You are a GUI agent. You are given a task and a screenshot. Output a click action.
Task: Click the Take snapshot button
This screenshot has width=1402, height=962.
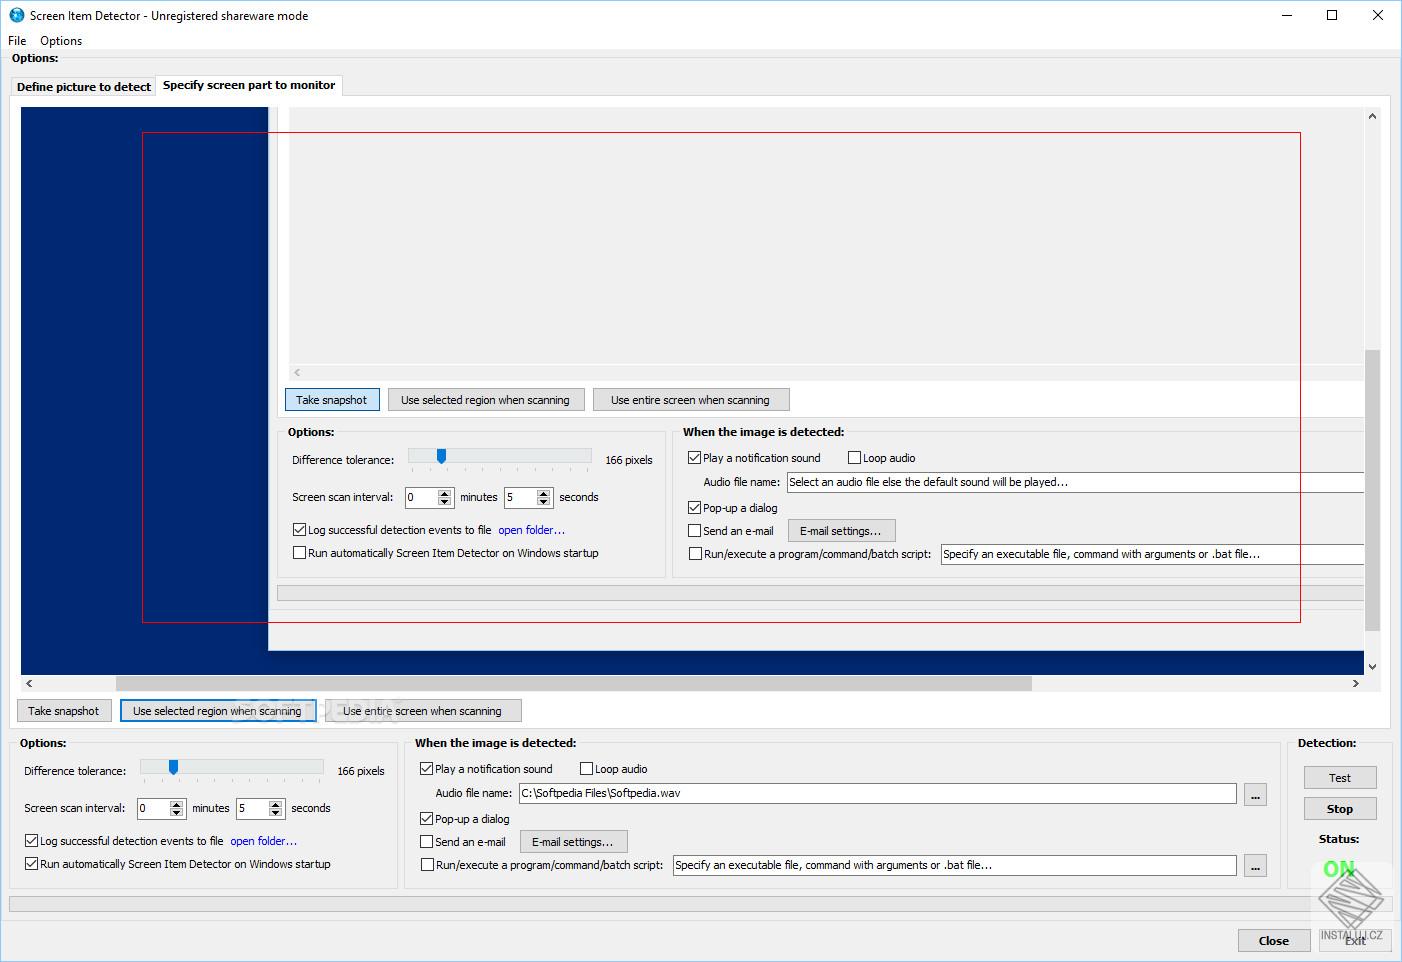click(x=64, y=710)
